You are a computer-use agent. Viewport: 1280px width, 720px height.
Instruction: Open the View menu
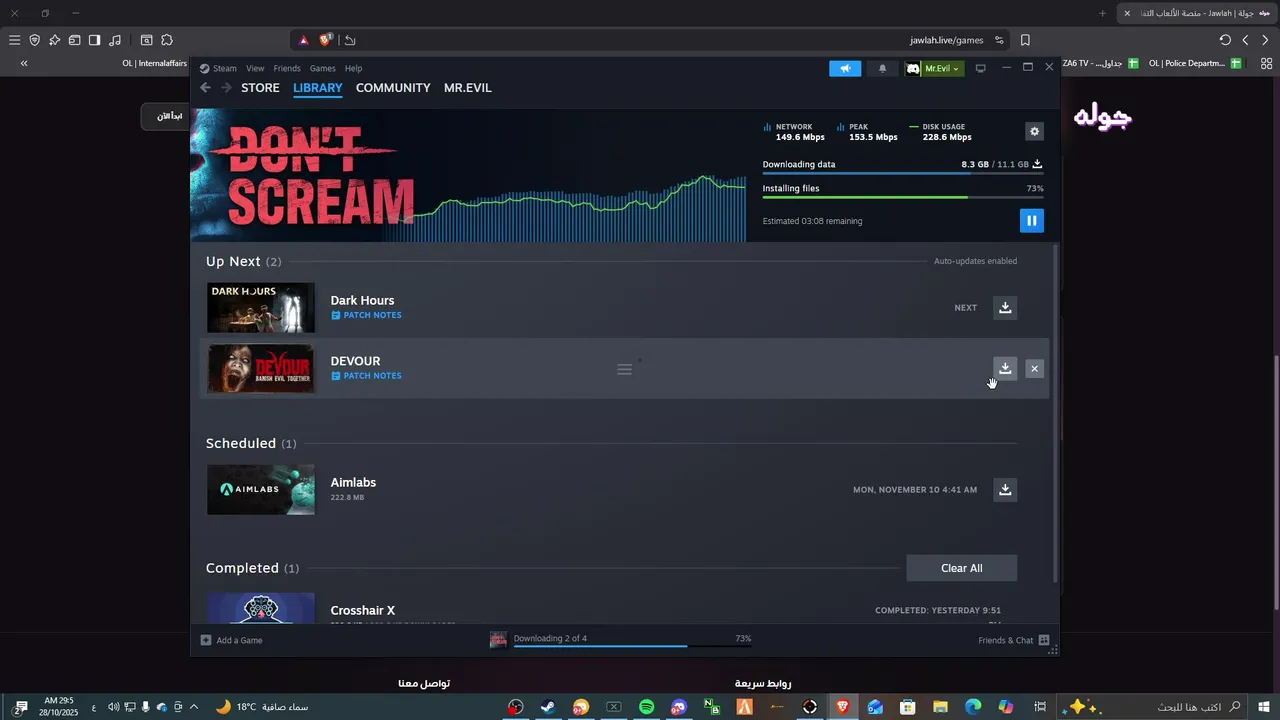255,68
